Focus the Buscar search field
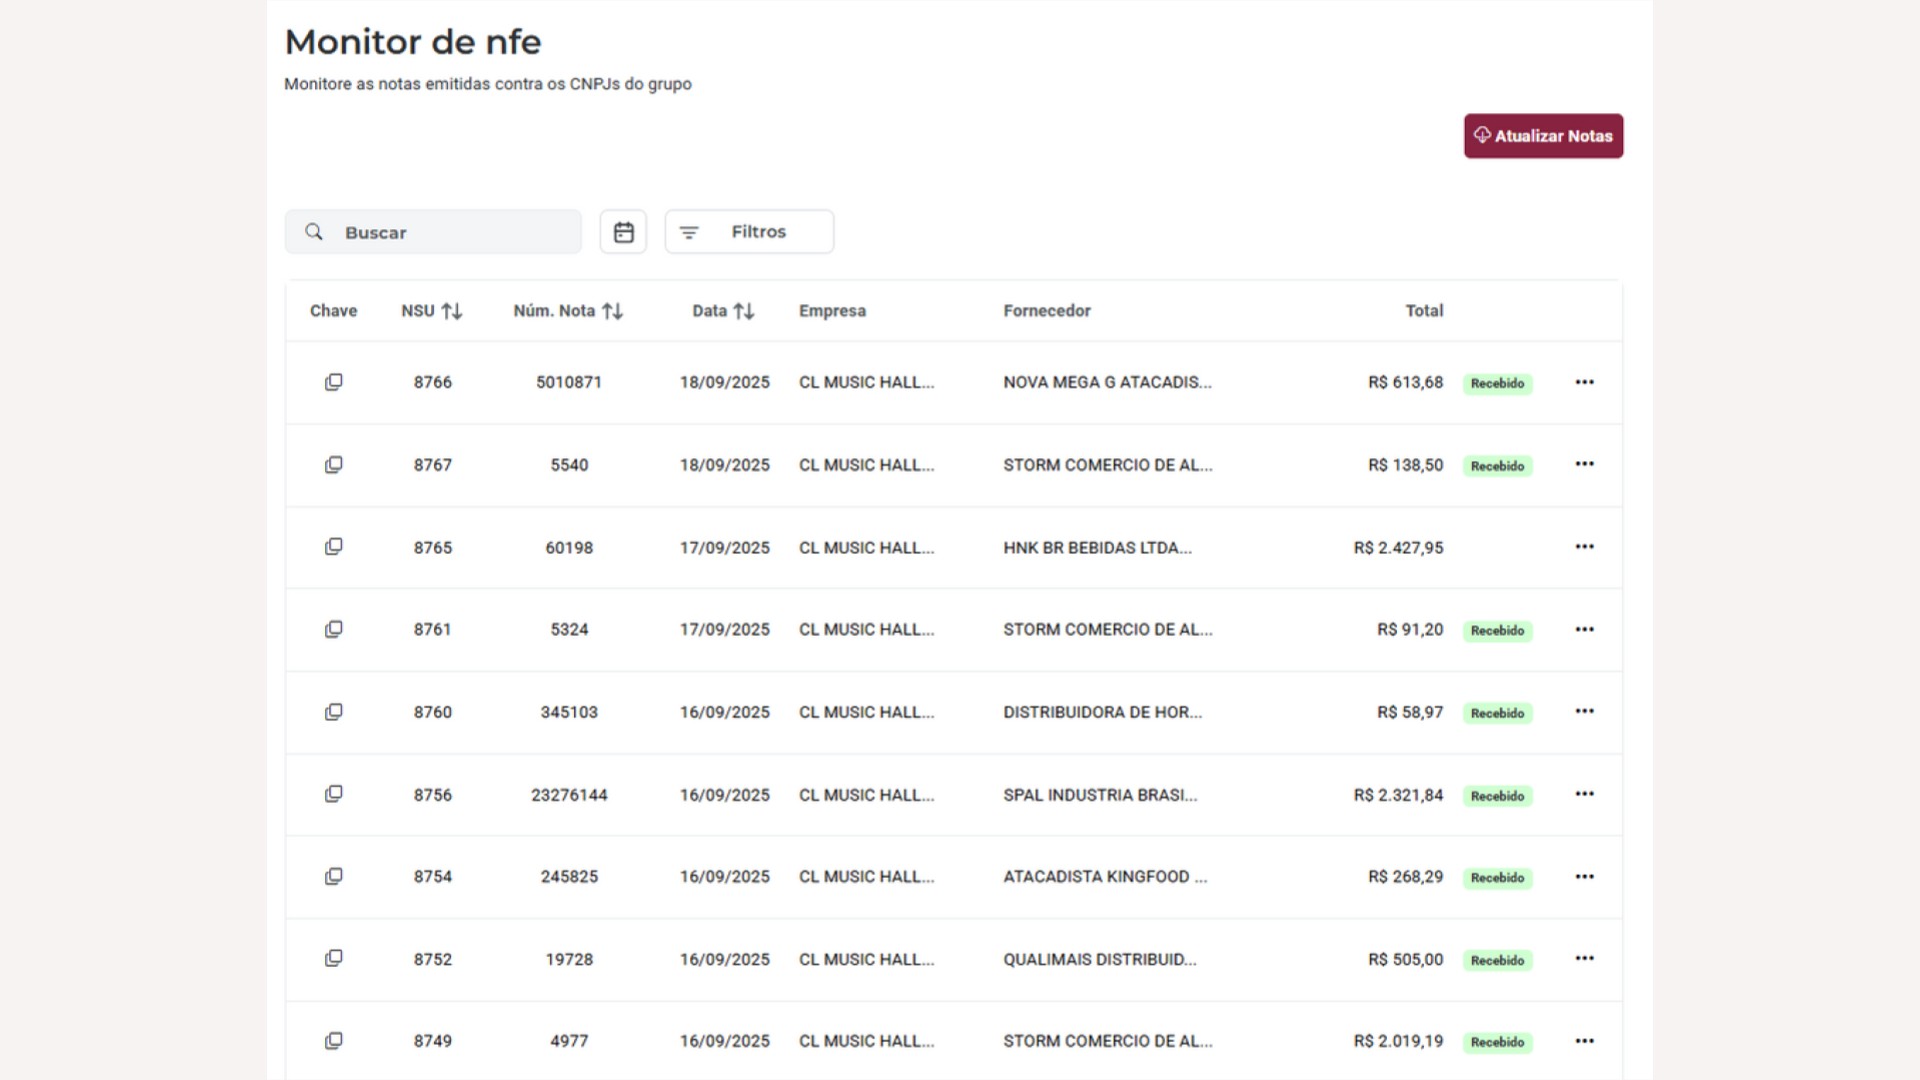 click(x=433, y=232)
